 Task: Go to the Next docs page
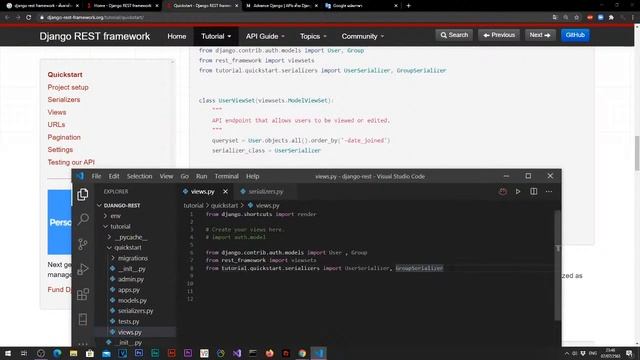point(540,35)
